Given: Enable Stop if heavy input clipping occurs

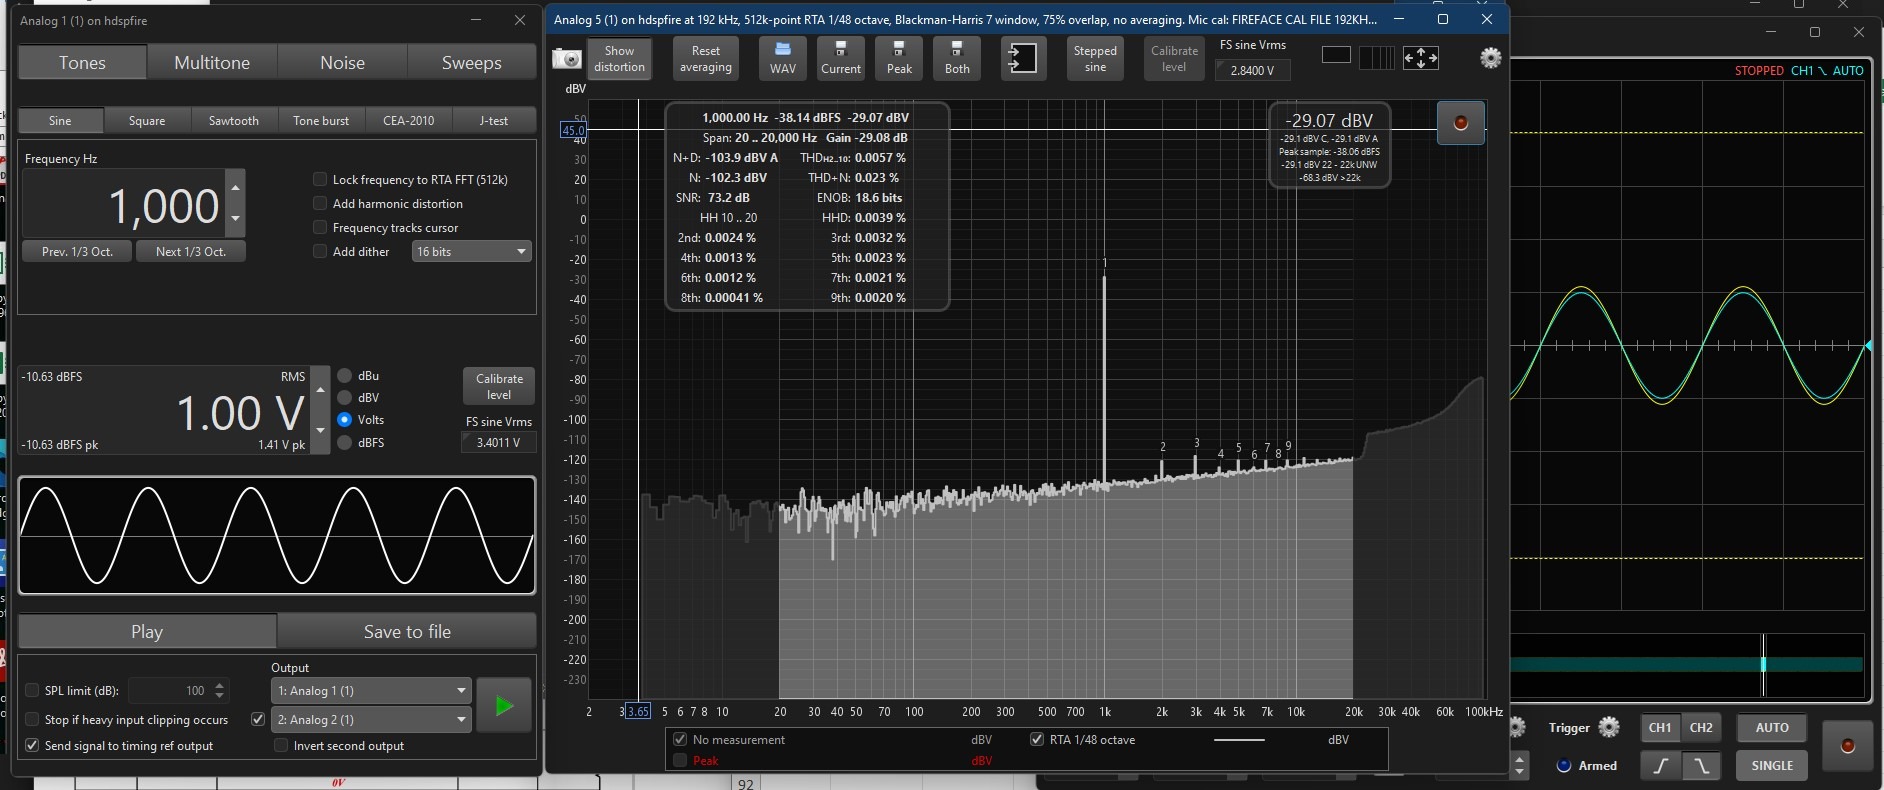Looking at the screenshot, I should [x=32, y=719].
